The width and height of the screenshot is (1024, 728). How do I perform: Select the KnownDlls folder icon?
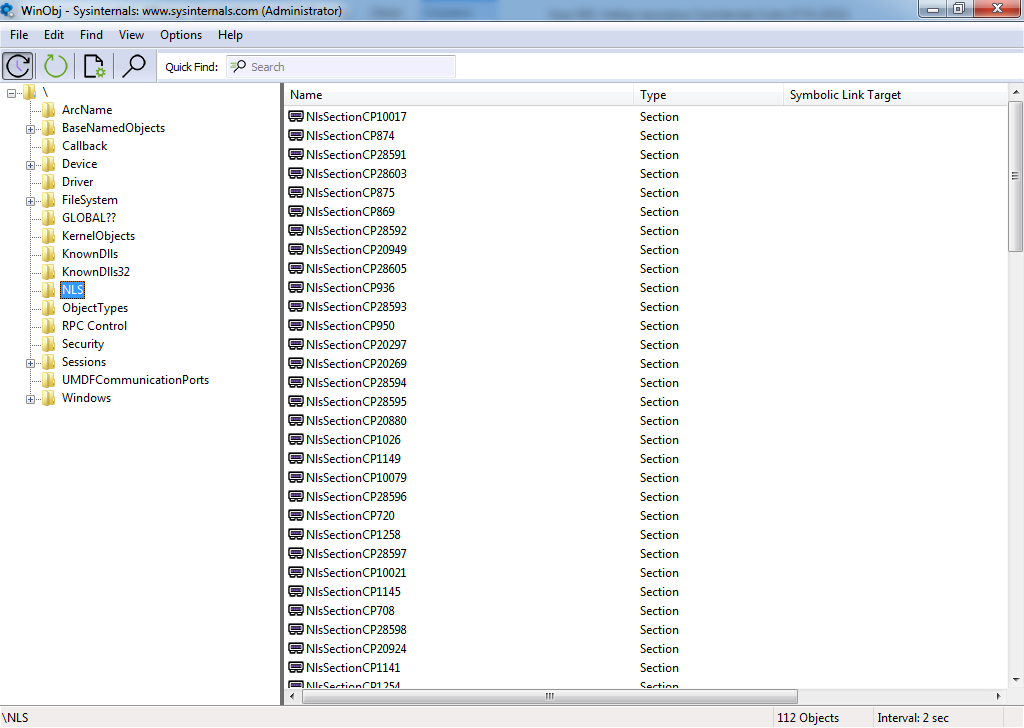pos(49,254)
